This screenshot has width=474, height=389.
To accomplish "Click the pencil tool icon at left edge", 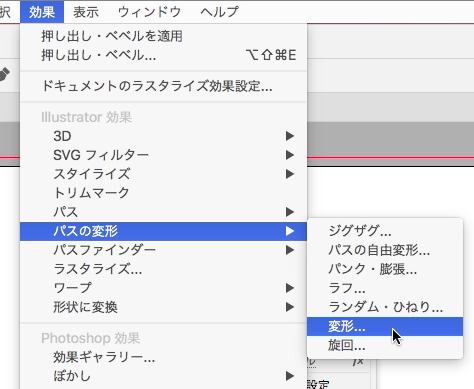I will tap(4, 74).
